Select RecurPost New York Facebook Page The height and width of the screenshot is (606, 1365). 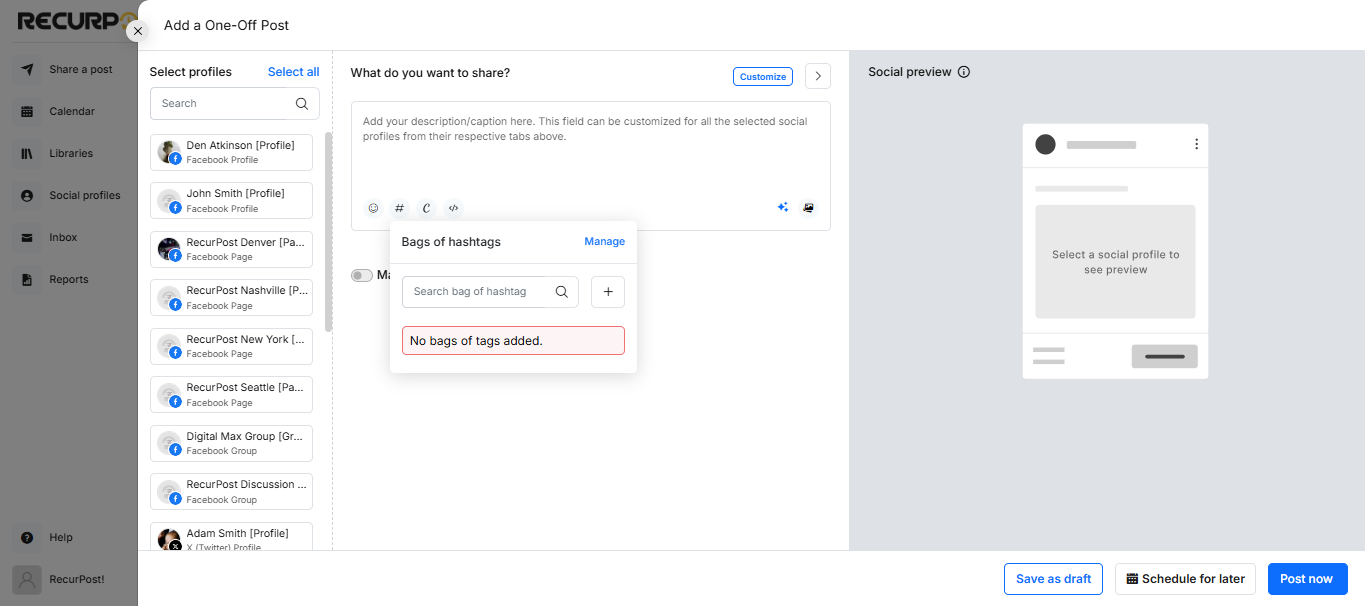pyautogui.click(x=231, y=346)
